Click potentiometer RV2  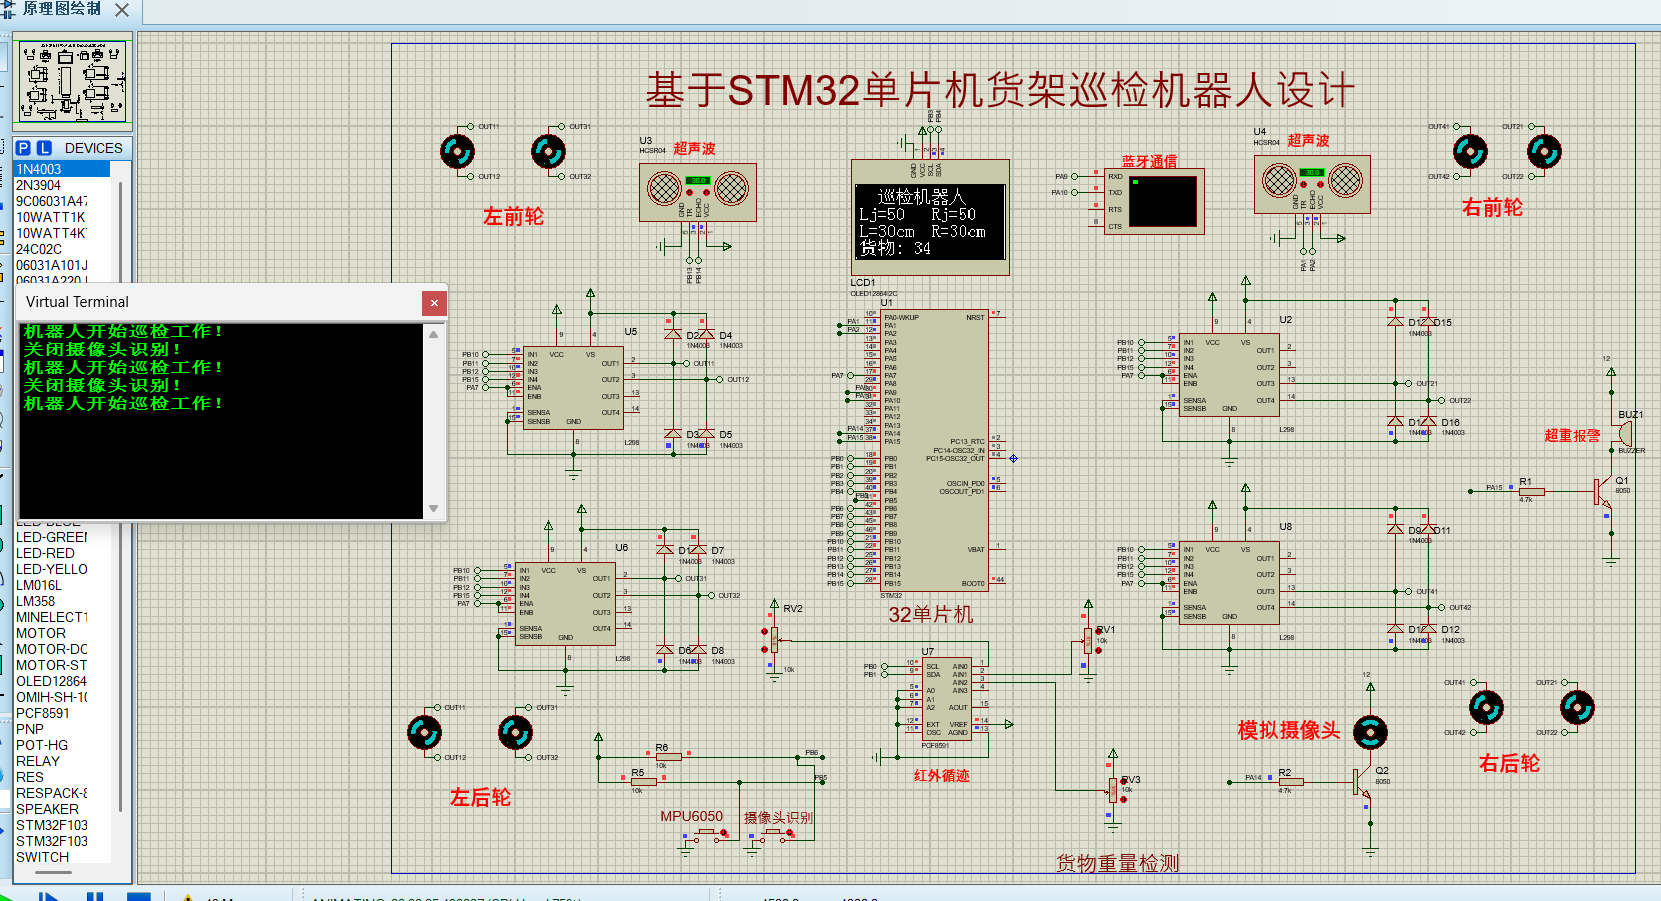pyautogui.click(x=774, y=638)
